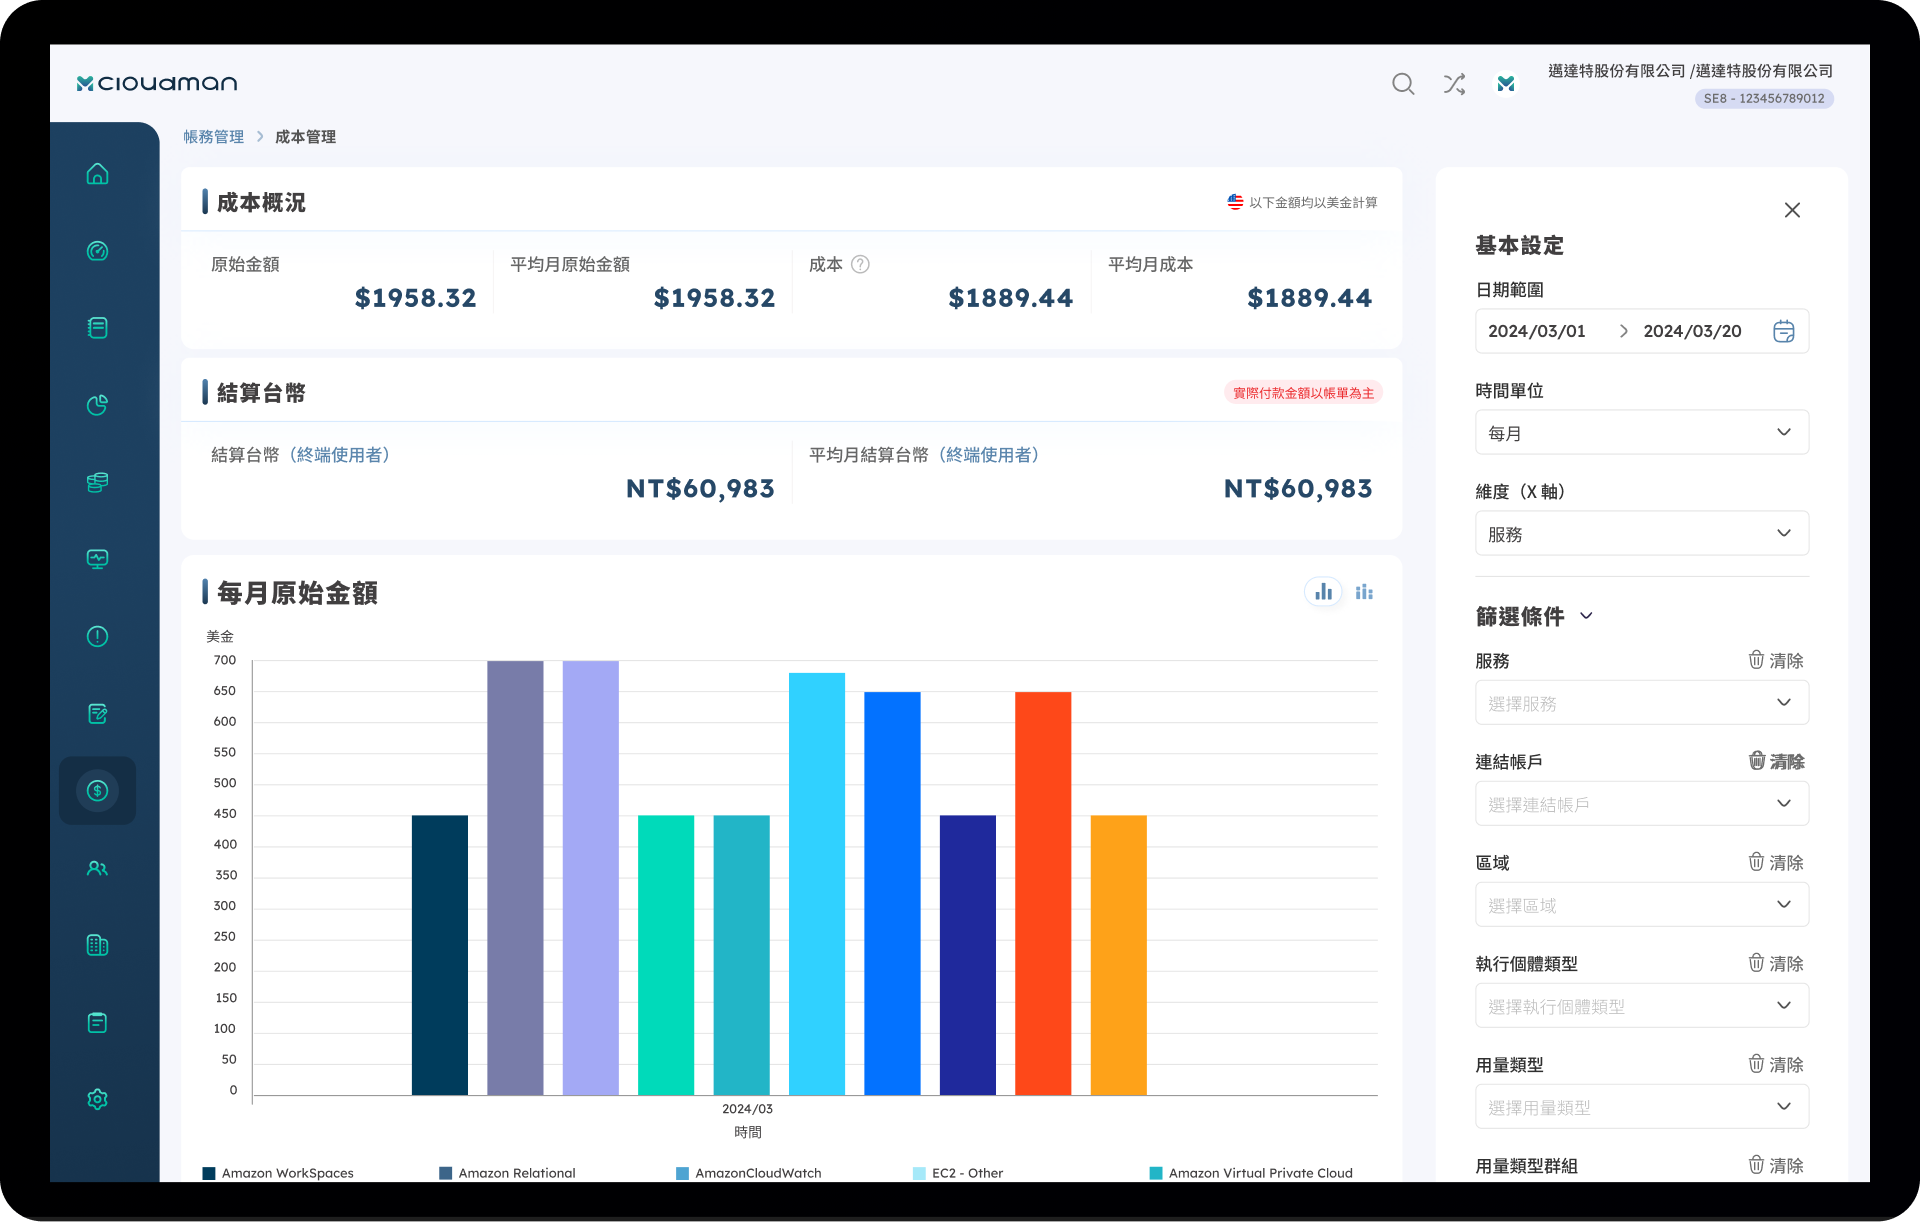The width and height of the screenshot is (1920, 1222).
Task: Clear the 用量類型群組 filter
Action: pyautogui.click(x=1776, y=1165)
